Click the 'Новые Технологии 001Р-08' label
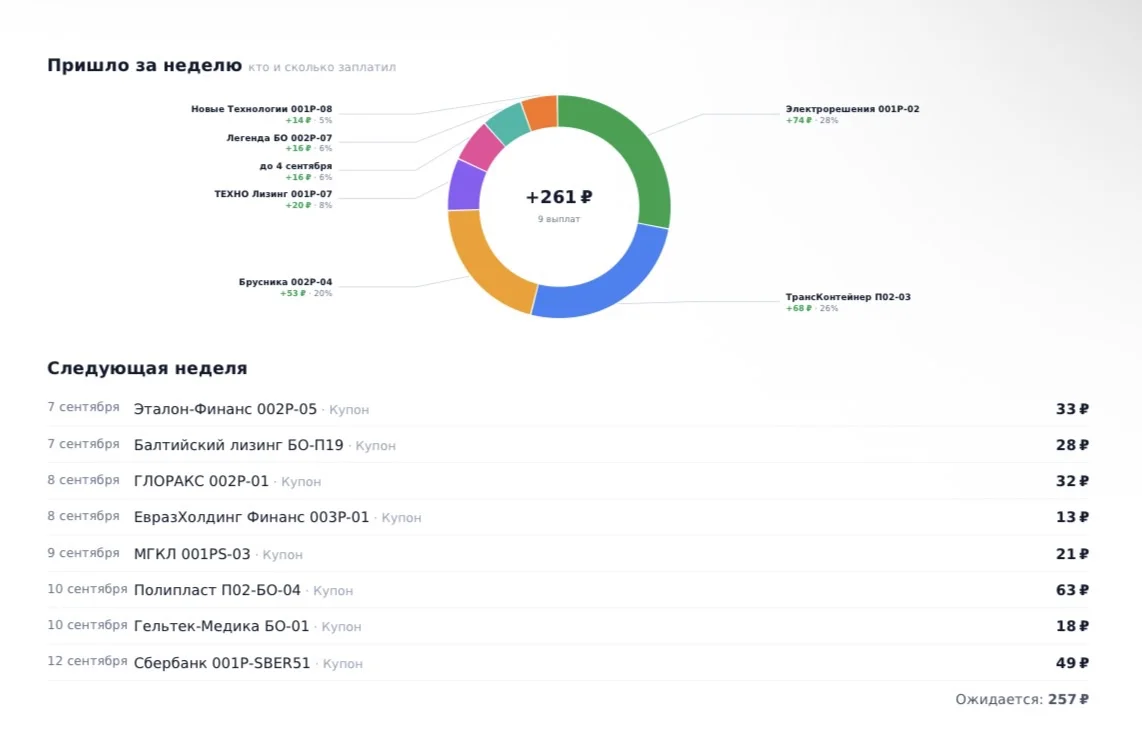Image resolution: width=1142 pixels, height=755 pixels. 261,108
